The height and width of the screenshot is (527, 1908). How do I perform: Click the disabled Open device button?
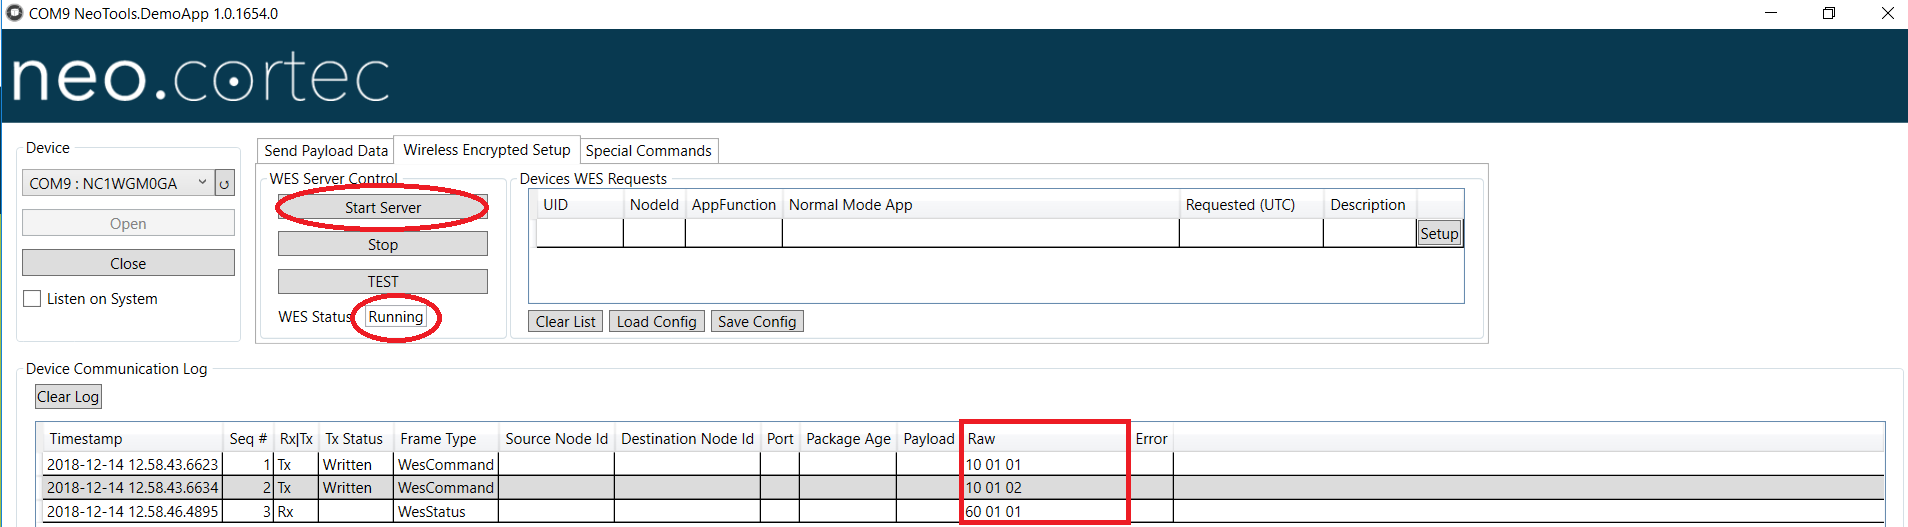(x=128, y=223)
